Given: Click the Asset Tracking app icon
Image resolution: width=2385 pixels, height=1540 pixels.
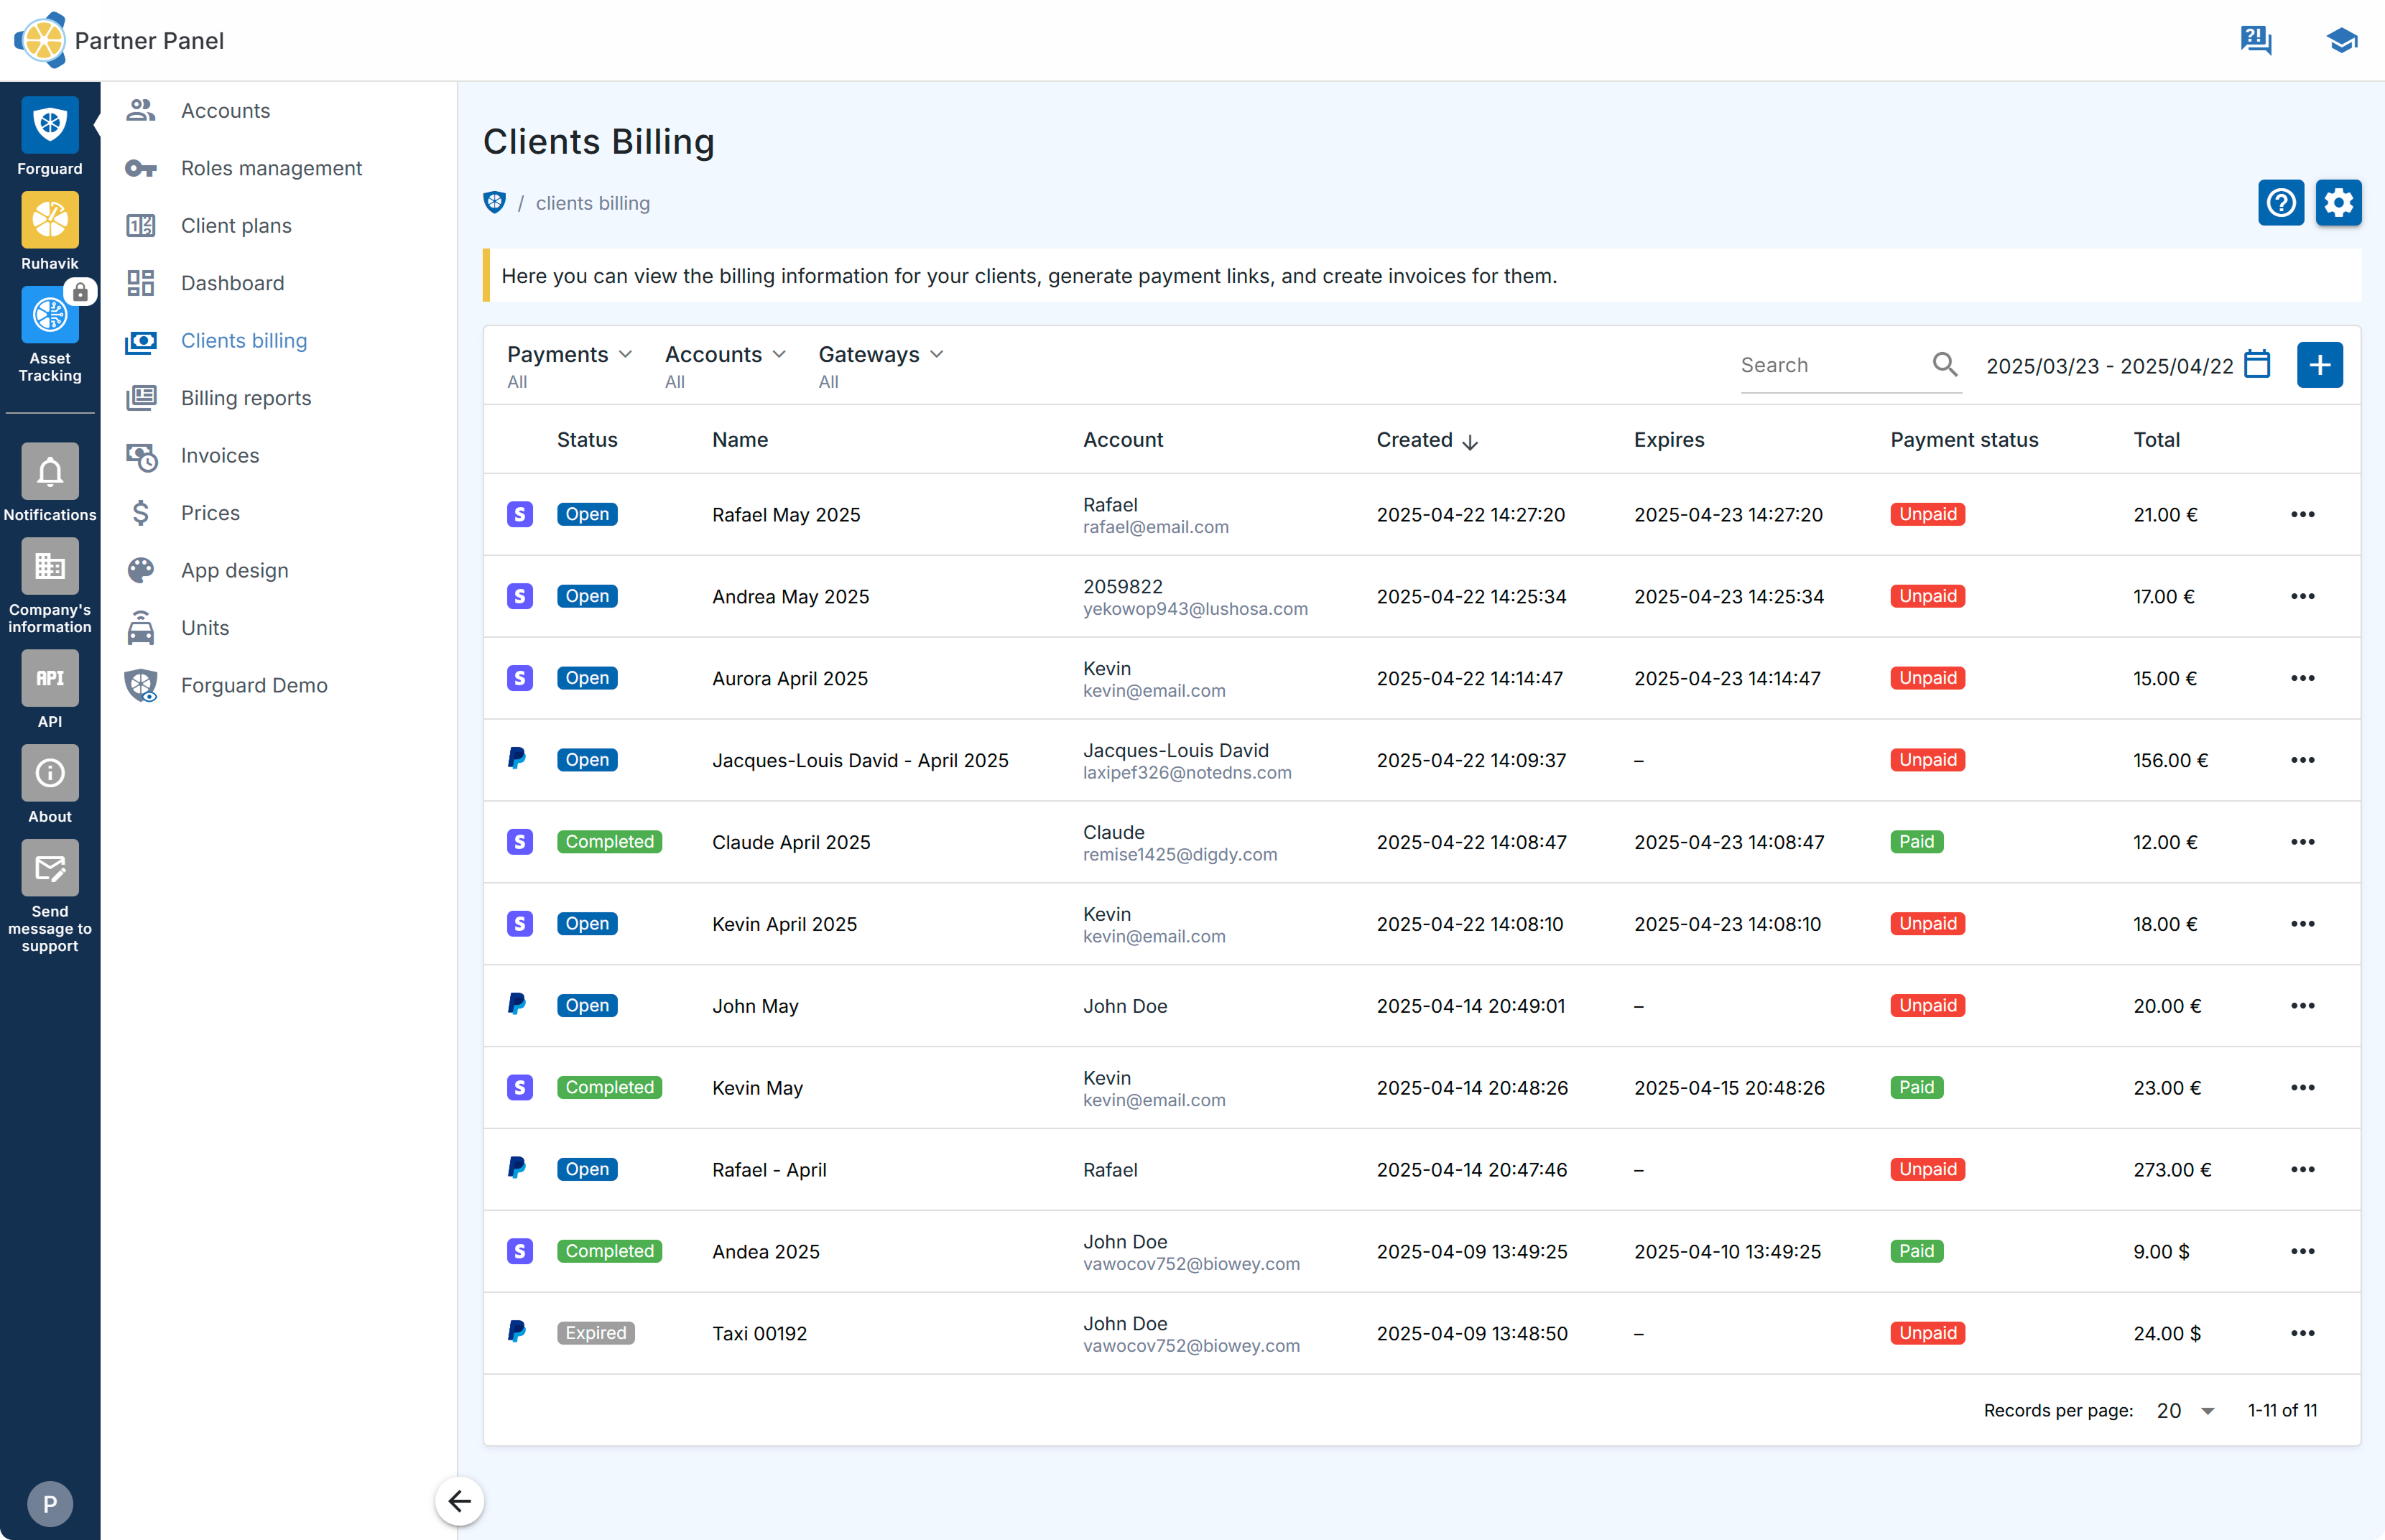Looking at the screenshot, I should tap(49, 316).
